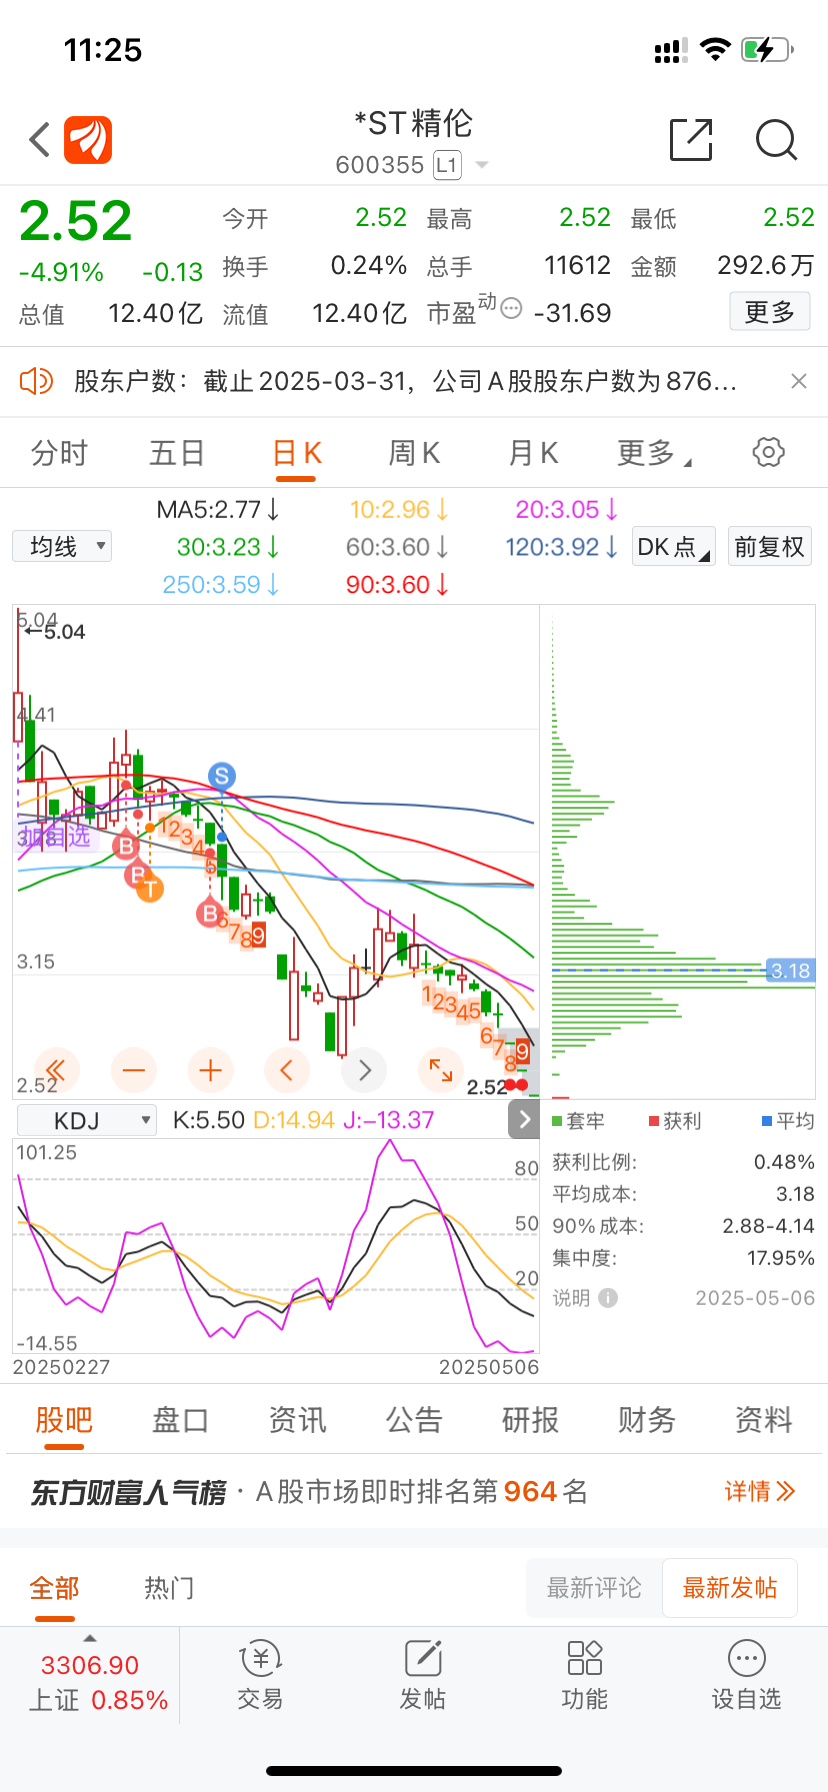Open the search magnifier icon
The width and height of the screenshot is (828, 1792).
(776, 140)
